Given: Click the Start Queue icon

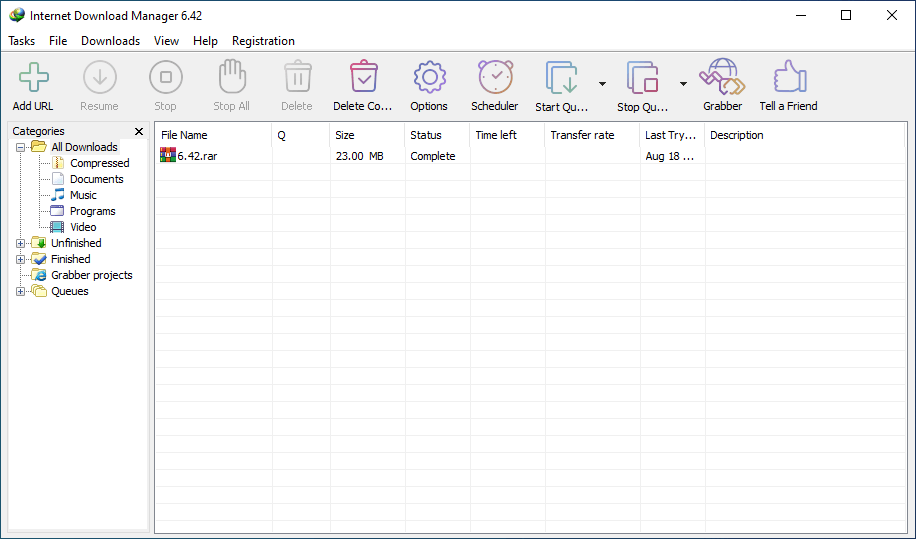Looking at the screenshot, I should (561, 78).
